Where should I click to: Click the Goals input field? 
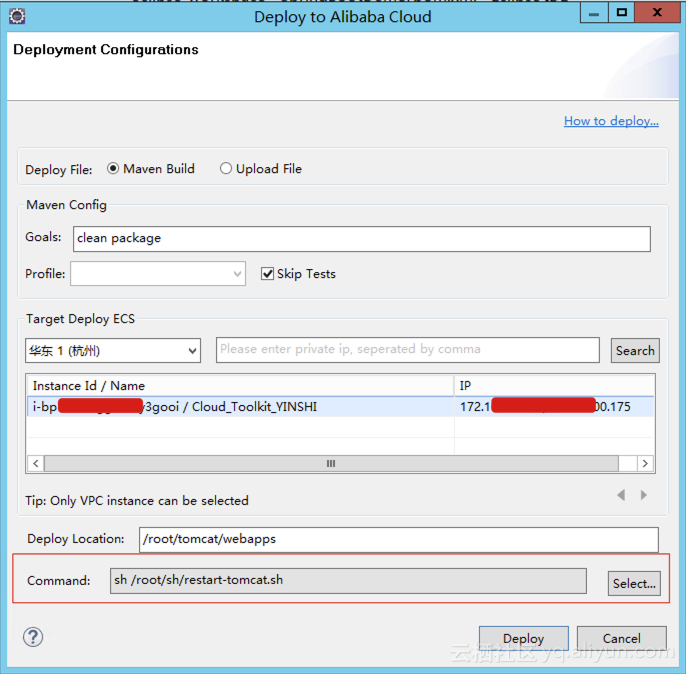(x=362, y=239)
